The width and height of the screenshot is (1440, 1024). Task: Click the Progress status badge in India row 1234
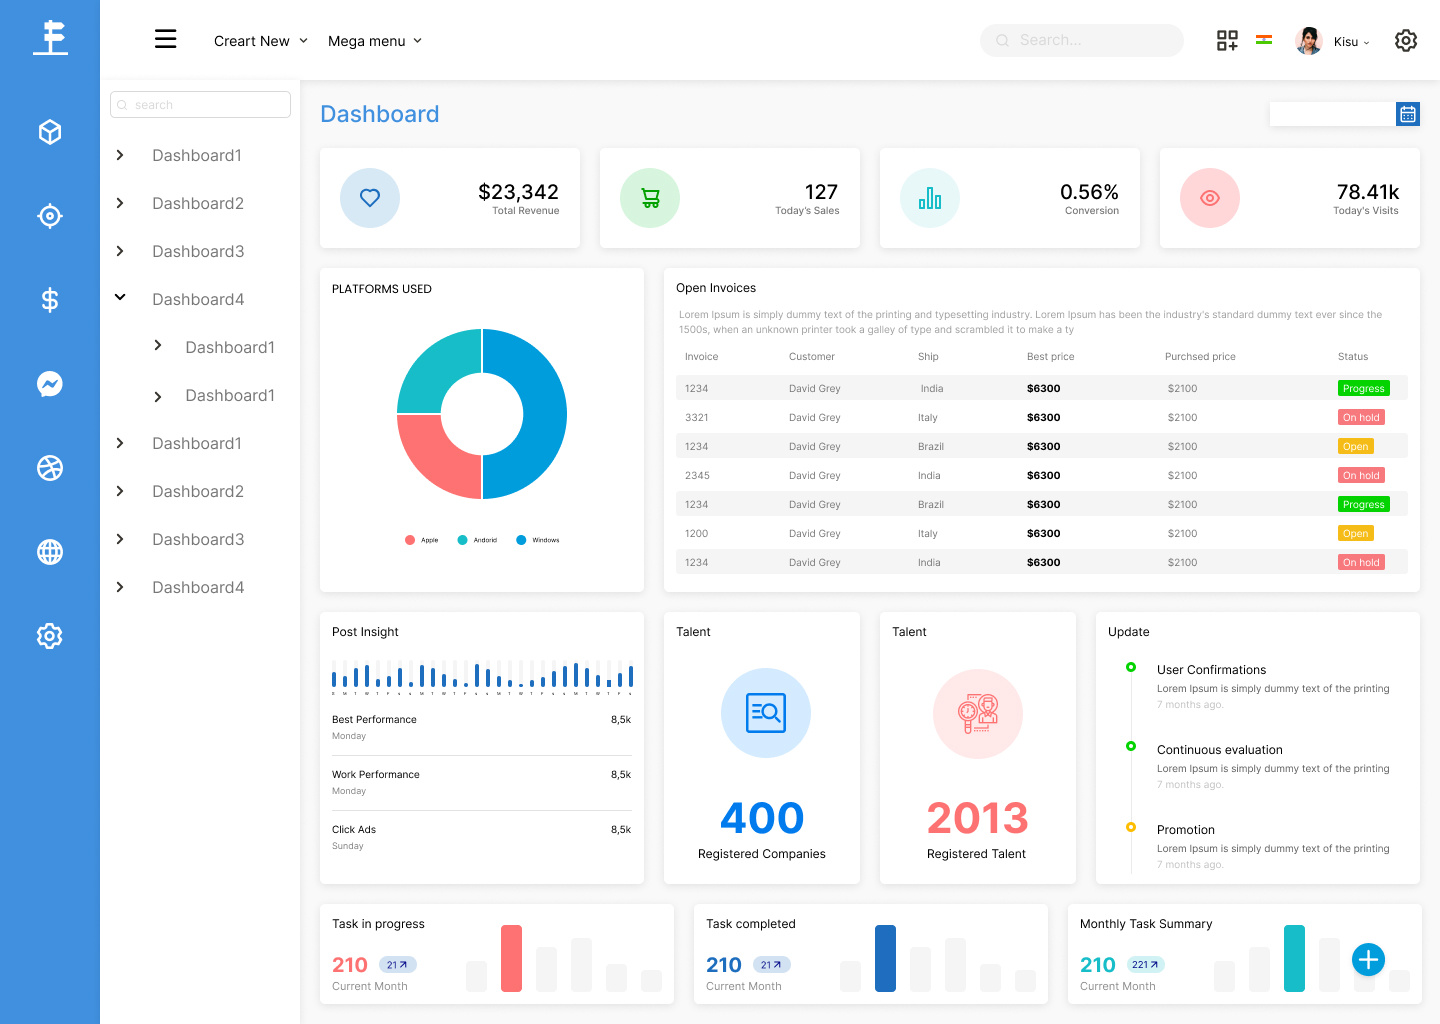point(1364,388)
